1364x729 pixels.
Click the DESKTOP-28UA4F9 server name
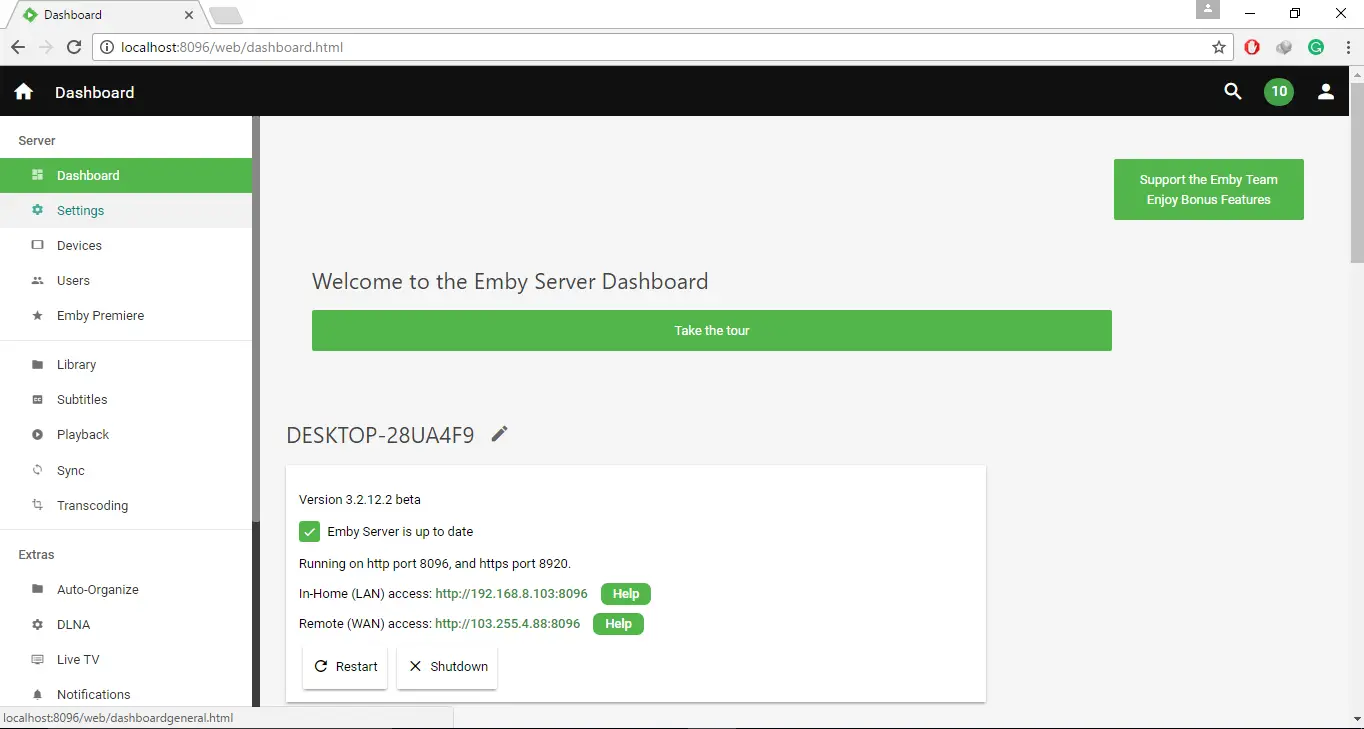(380, 435)
